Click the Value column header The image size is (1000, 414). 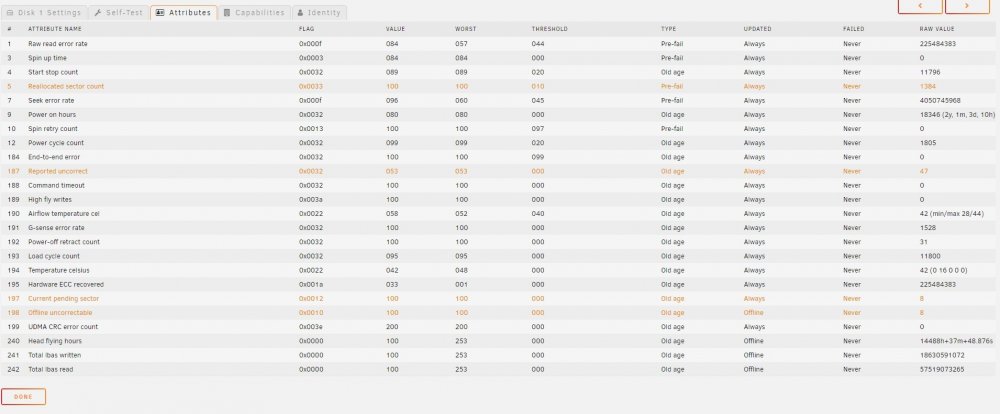point(395,29)
